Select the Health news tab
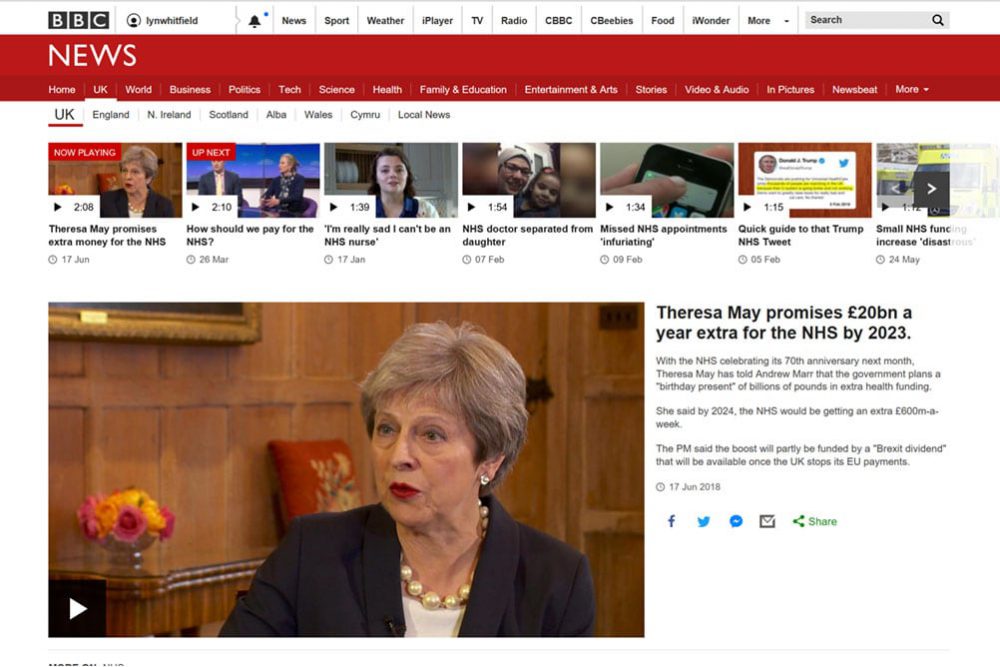The image size is (1000, 667). 387,89
